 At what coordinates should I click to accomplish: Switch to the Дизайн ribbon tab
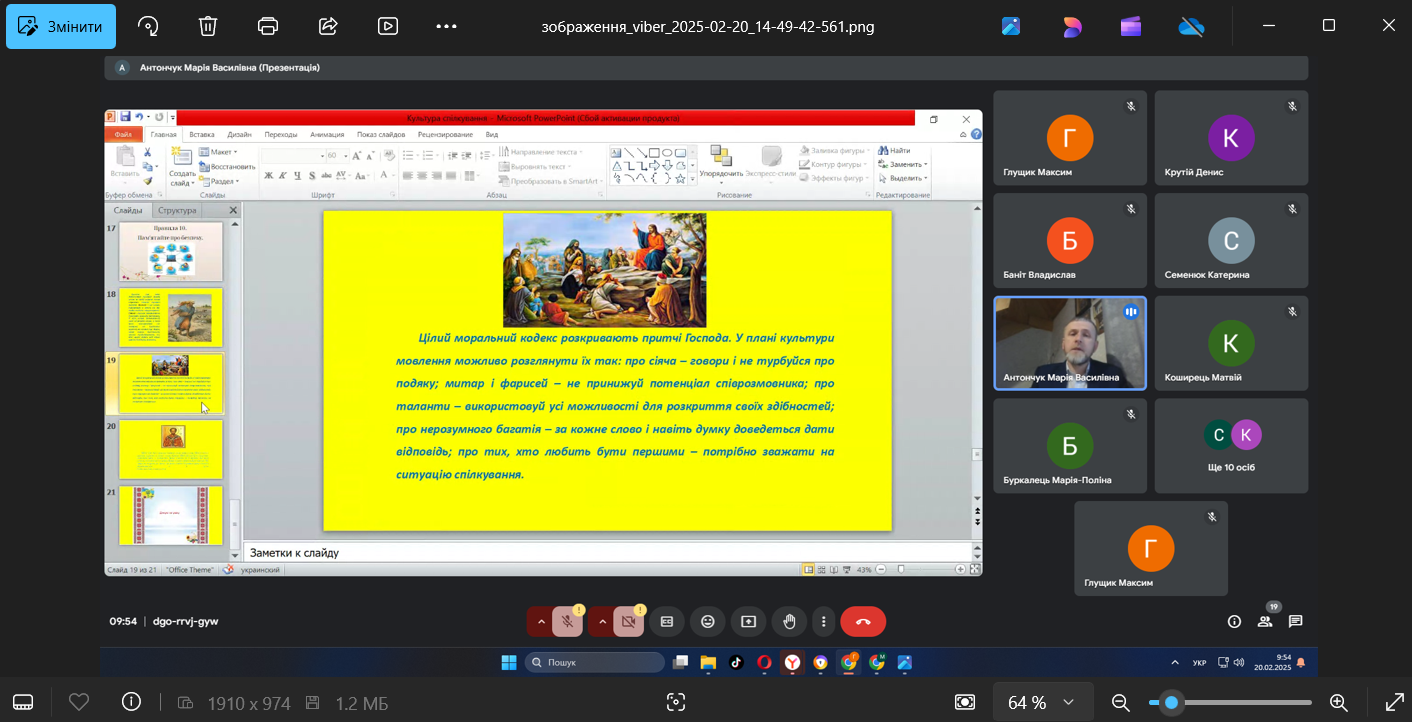point(239,134)
